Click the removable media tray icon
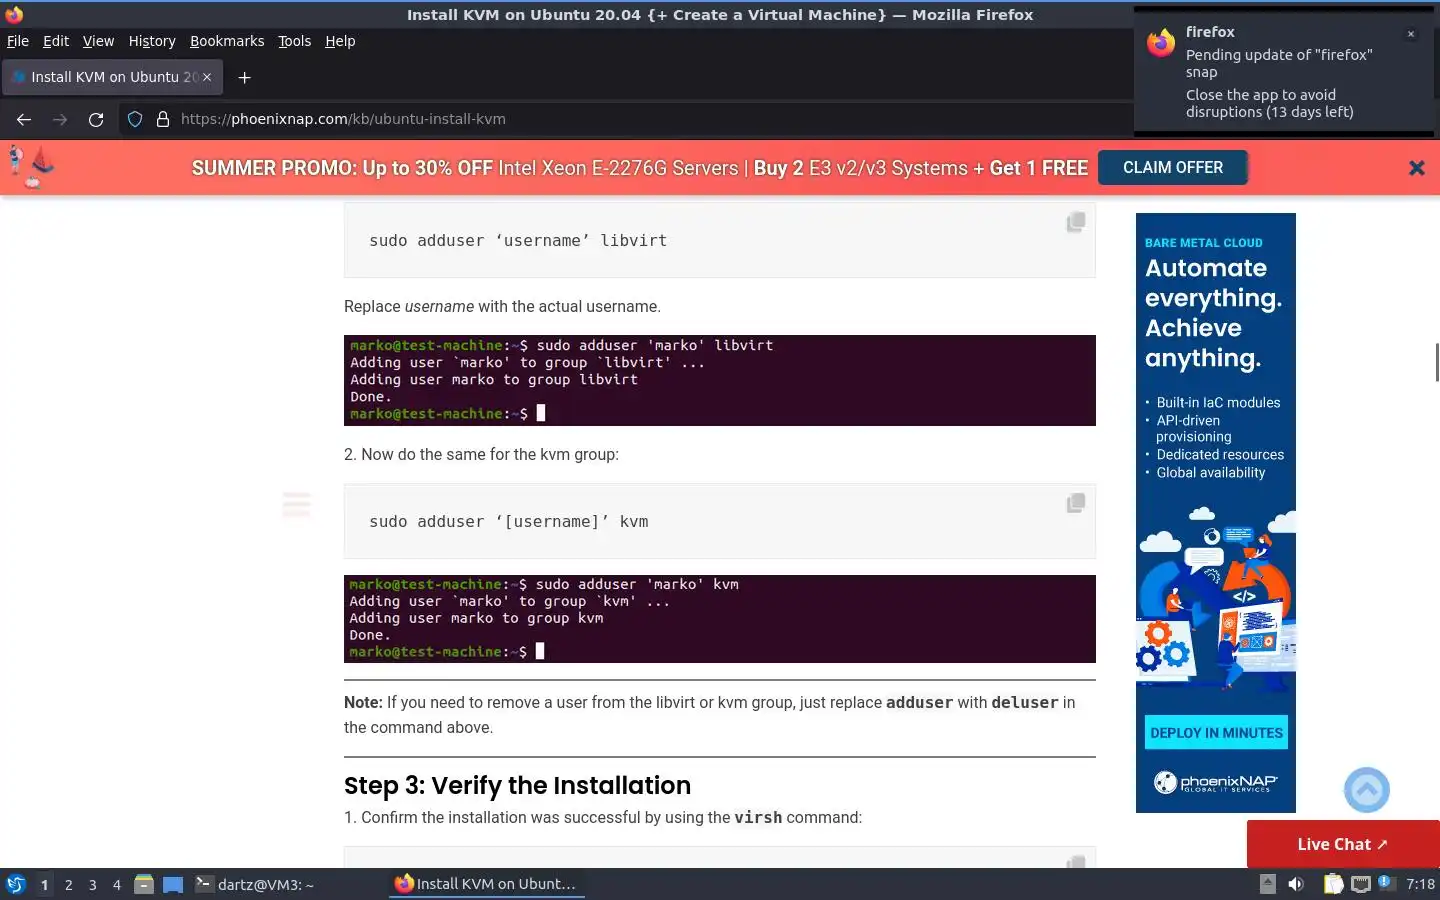 click(1267, 883)
